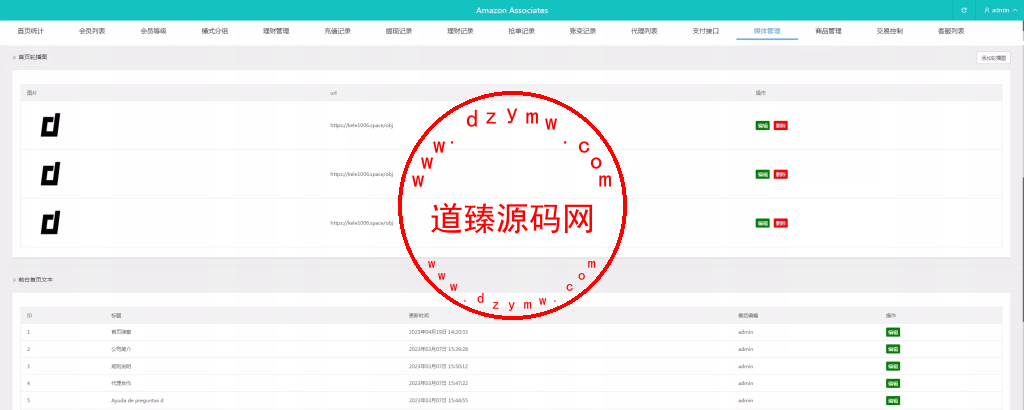Click red delete button in third carousel row
Image resolution: width=1024 pixels, height=410 pixels.
click(780, 223)
